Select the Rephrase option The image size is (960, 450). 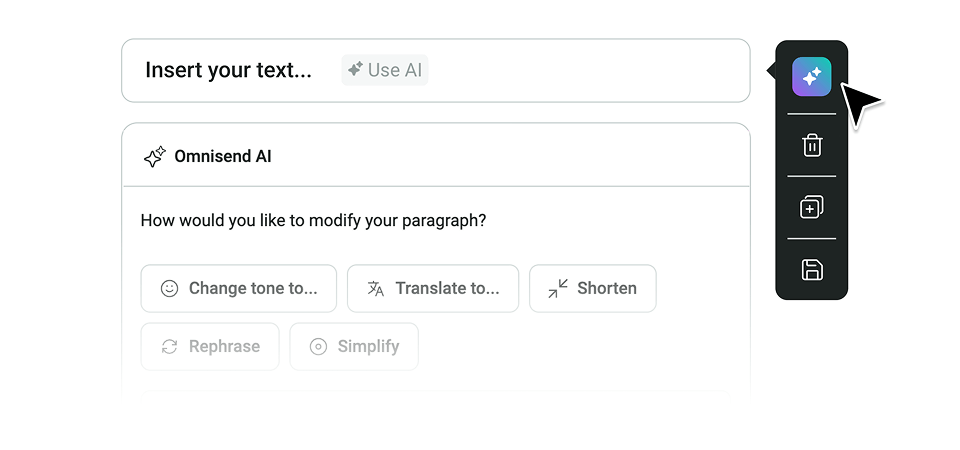coord(210,347)
